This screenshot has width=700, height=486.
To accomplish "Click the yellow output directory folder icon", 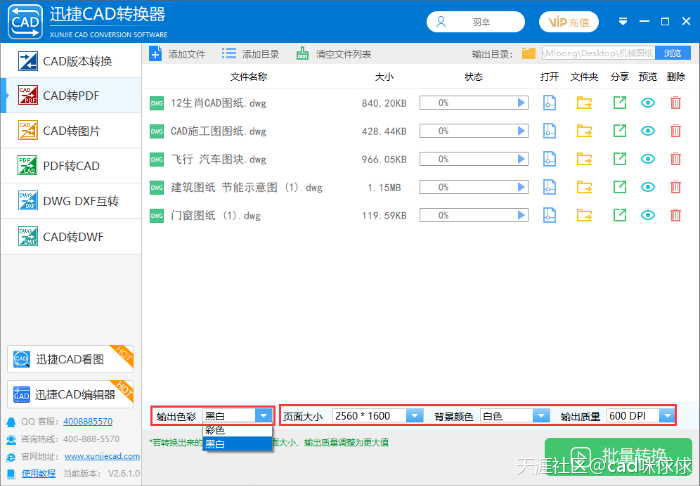I will tap(529, 54).
